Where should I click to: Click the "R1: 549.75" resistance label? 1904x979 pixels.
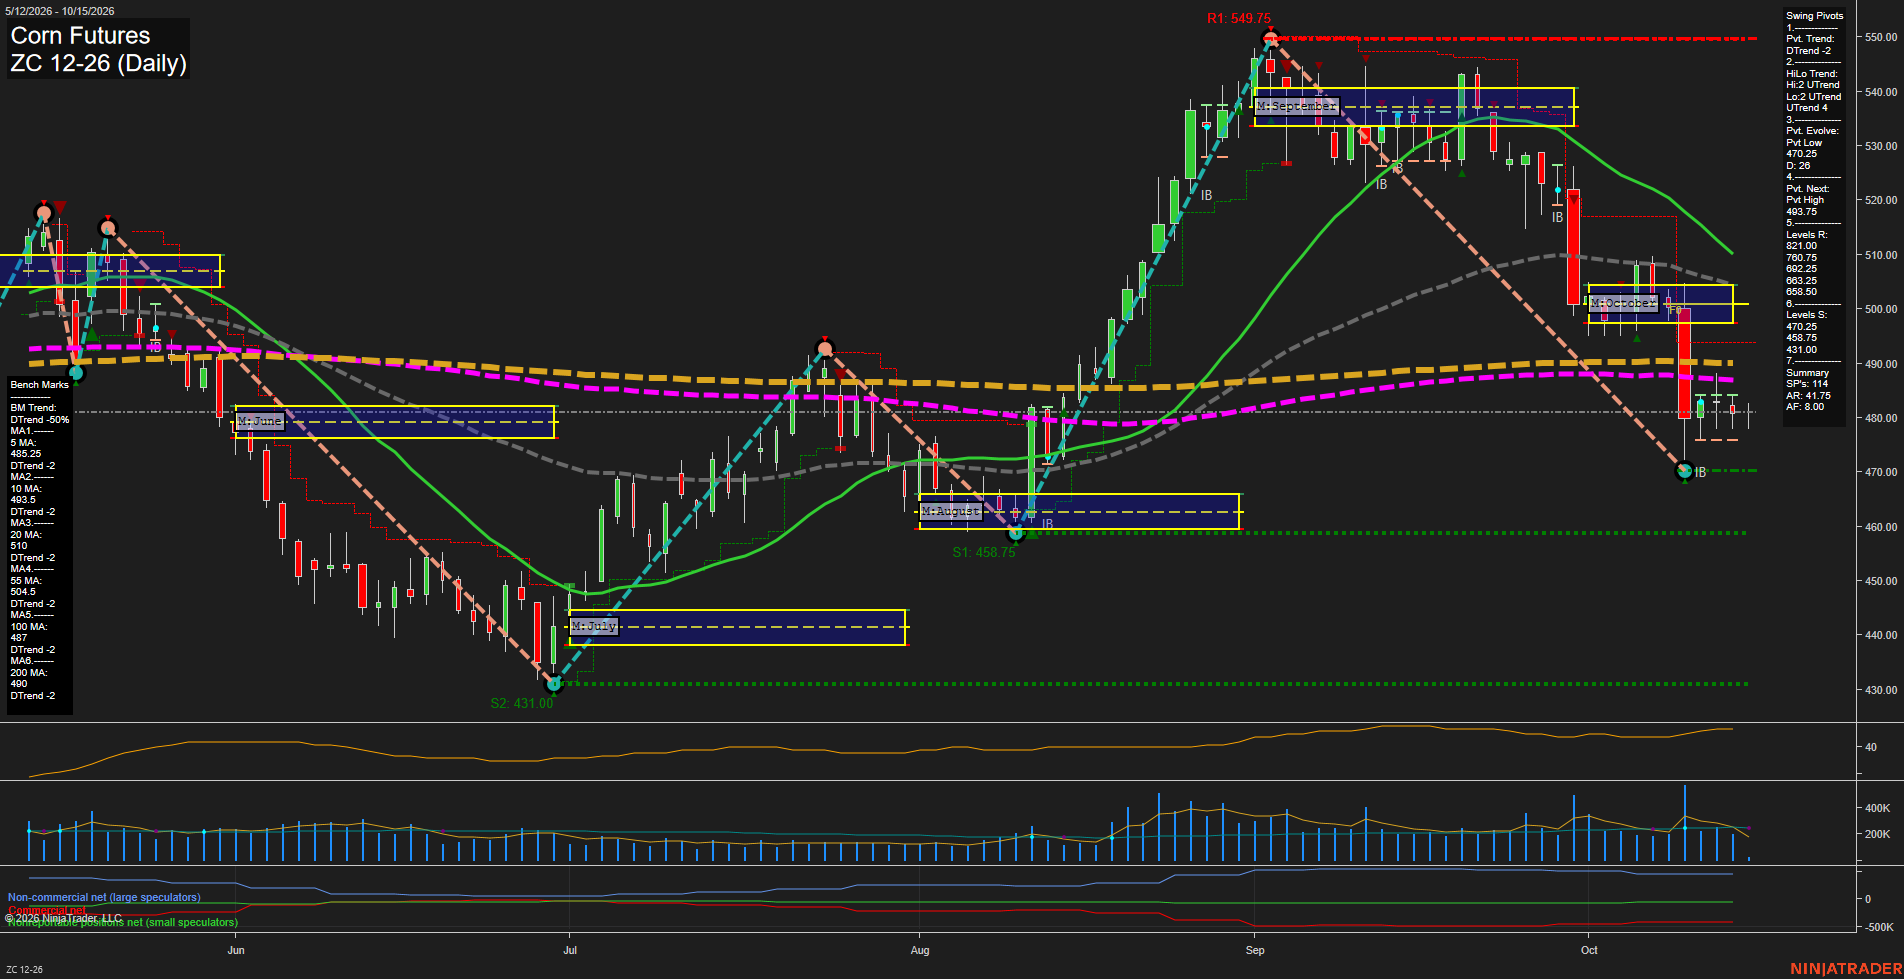[1239, 19]
